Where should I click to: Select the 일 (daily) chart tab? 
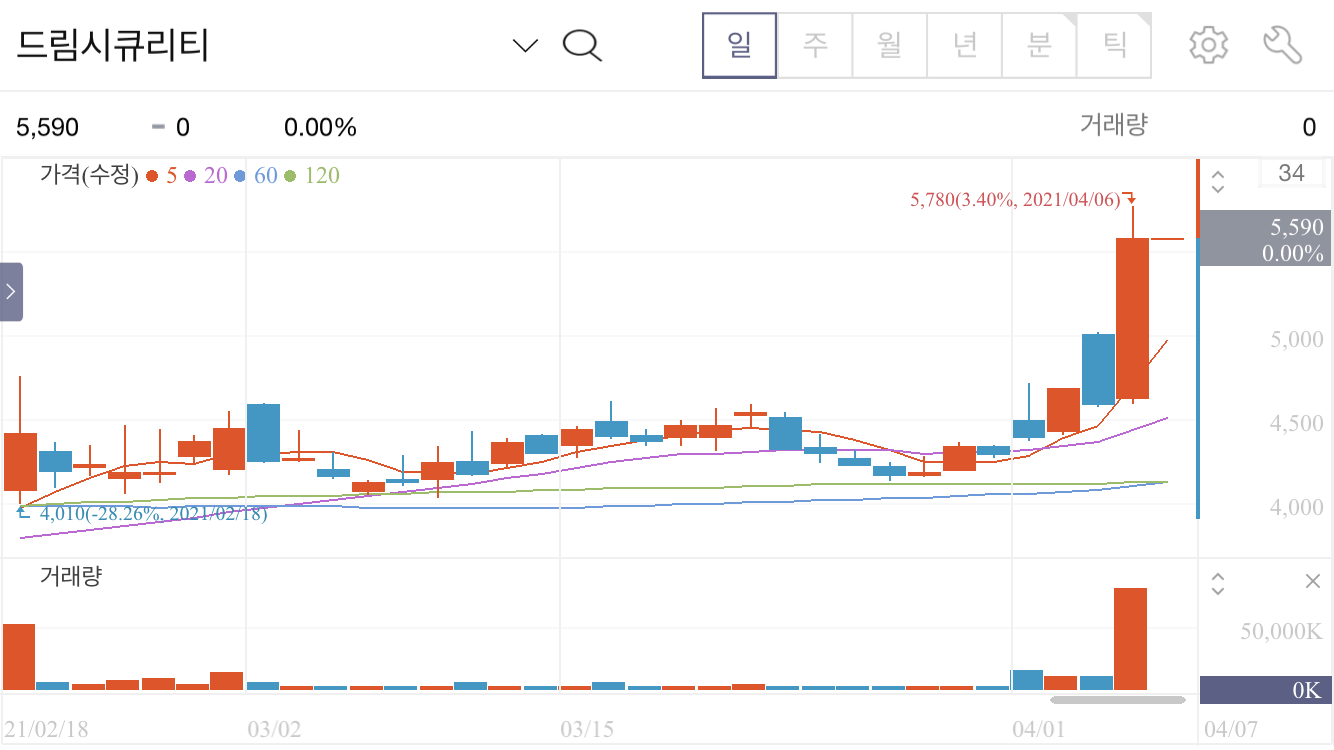[740, 45]
